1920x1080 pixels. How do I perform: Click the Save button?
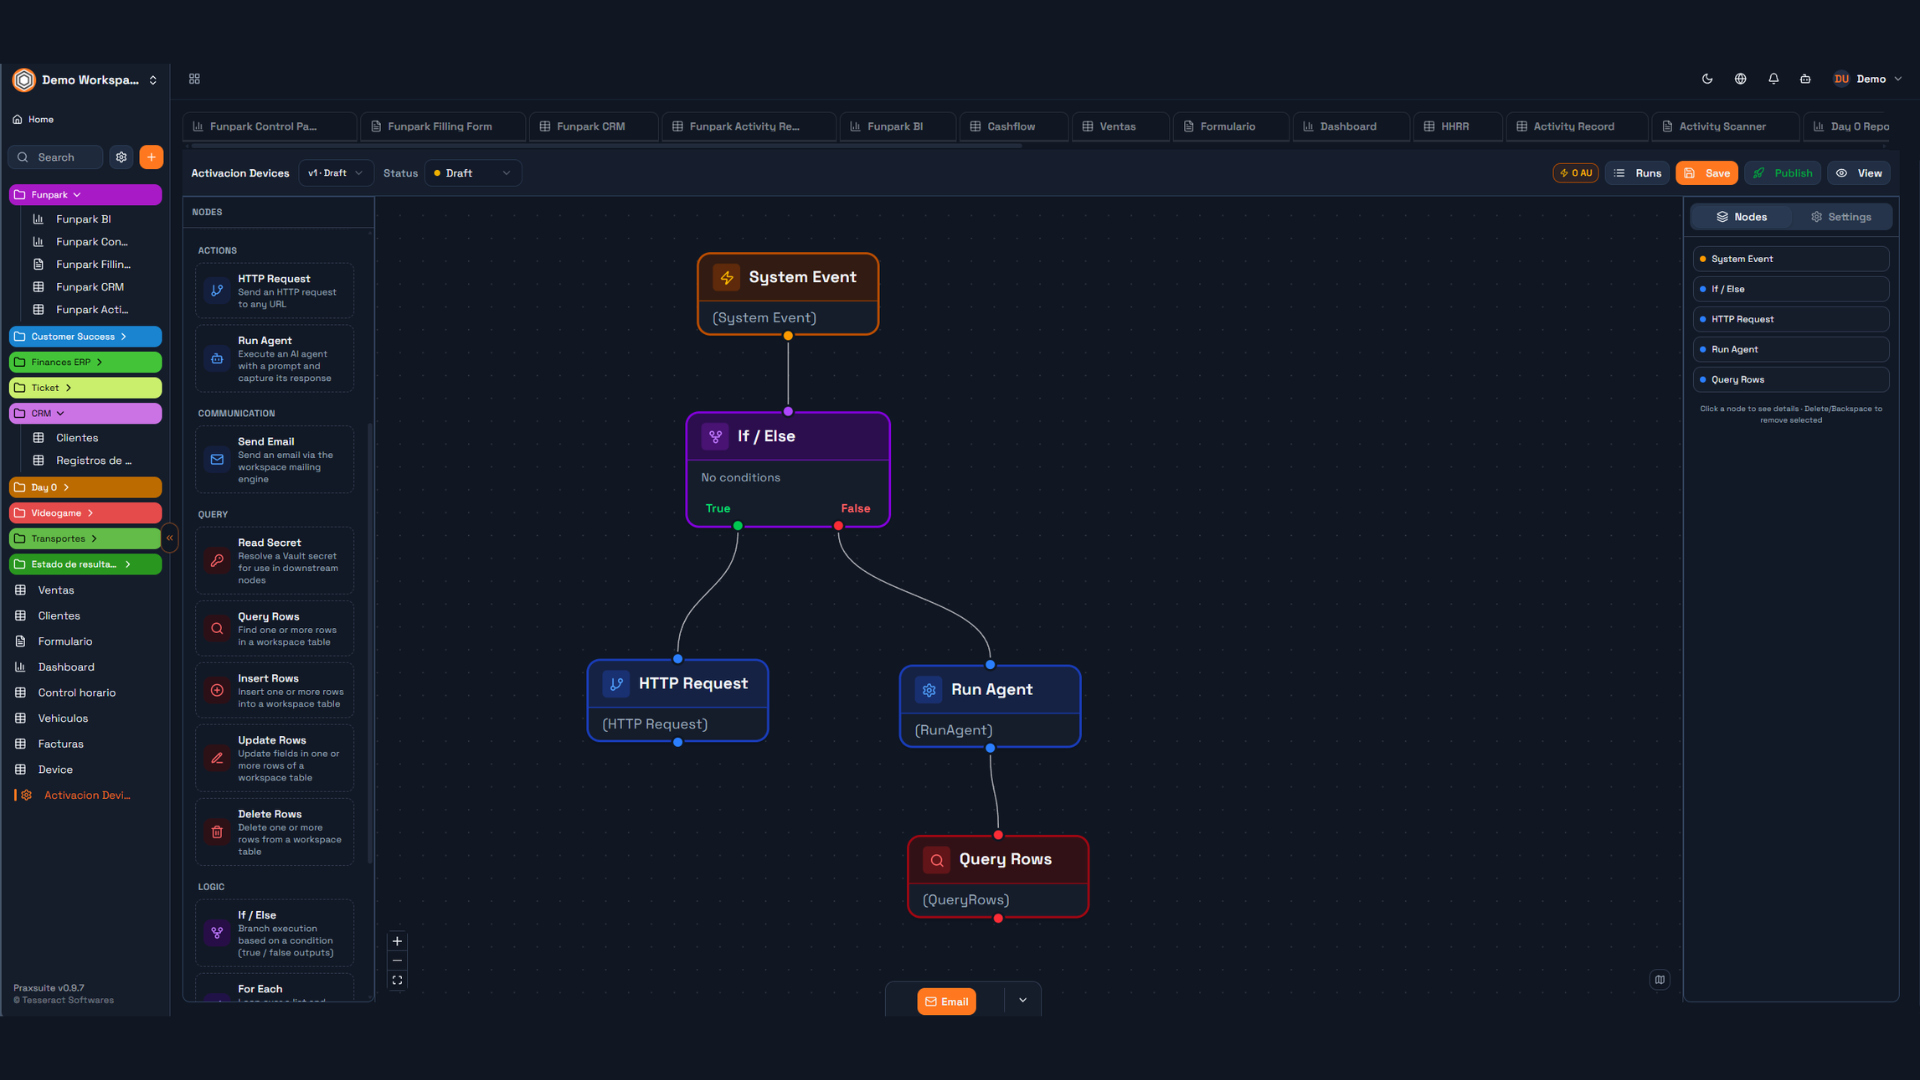[x=1706, y=173]
